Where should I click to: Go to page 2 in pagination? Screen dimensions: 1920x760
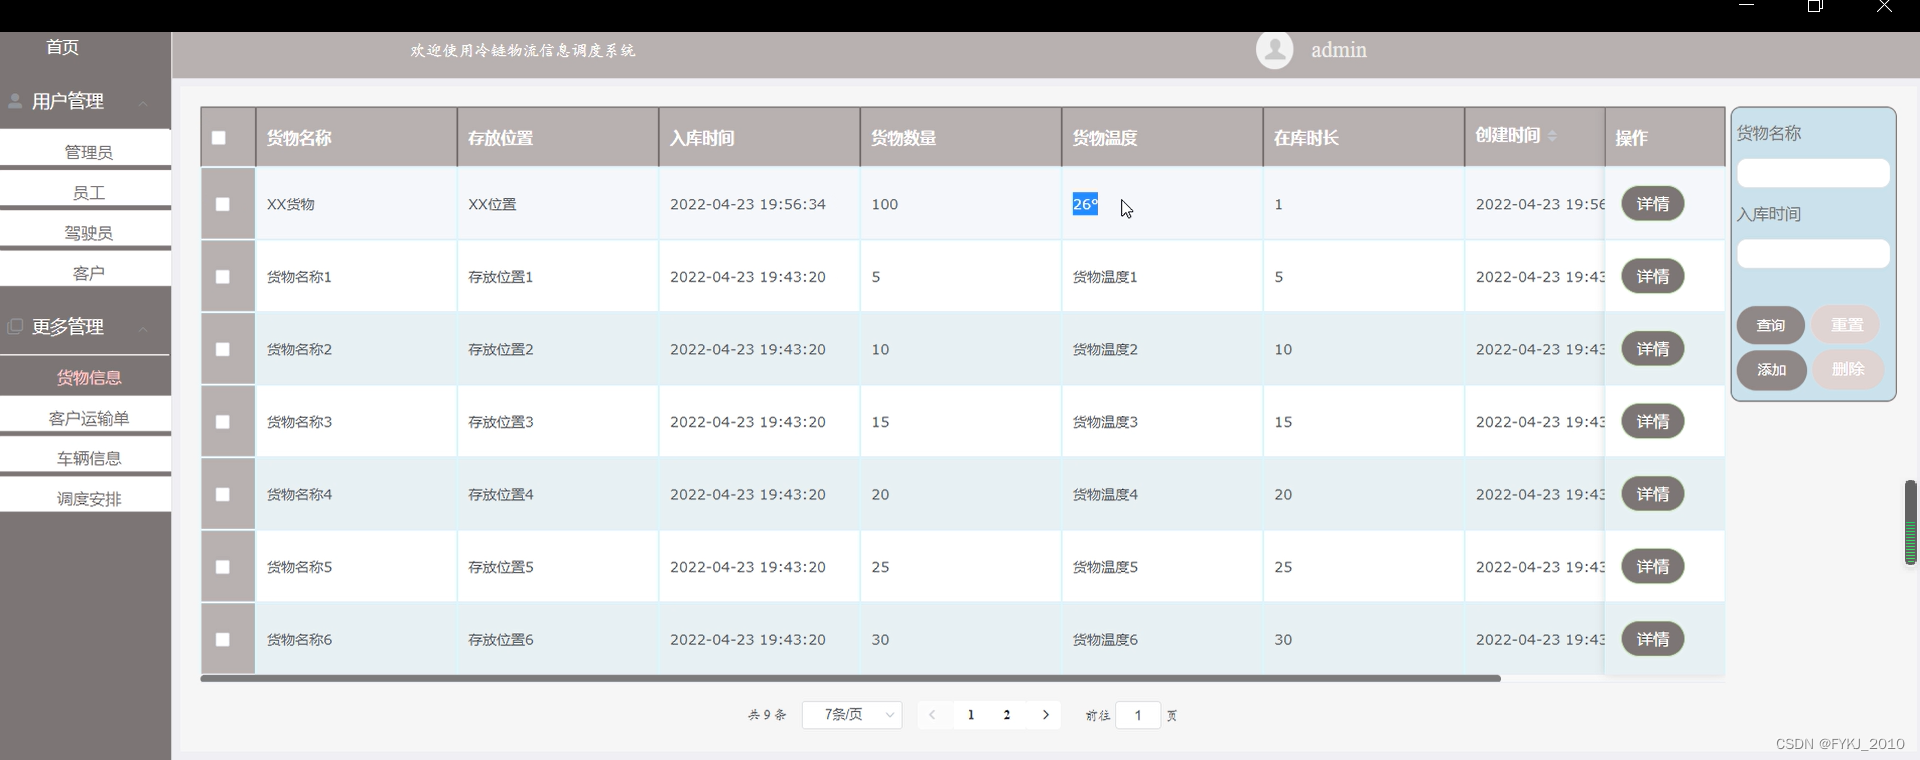(x=1007, y=715)
